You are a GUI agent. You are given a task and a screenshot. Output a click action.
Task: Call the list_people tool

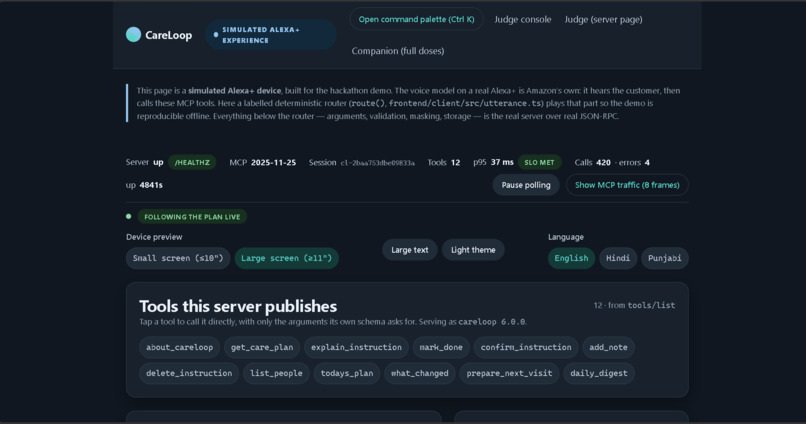(x=277, y=373)
